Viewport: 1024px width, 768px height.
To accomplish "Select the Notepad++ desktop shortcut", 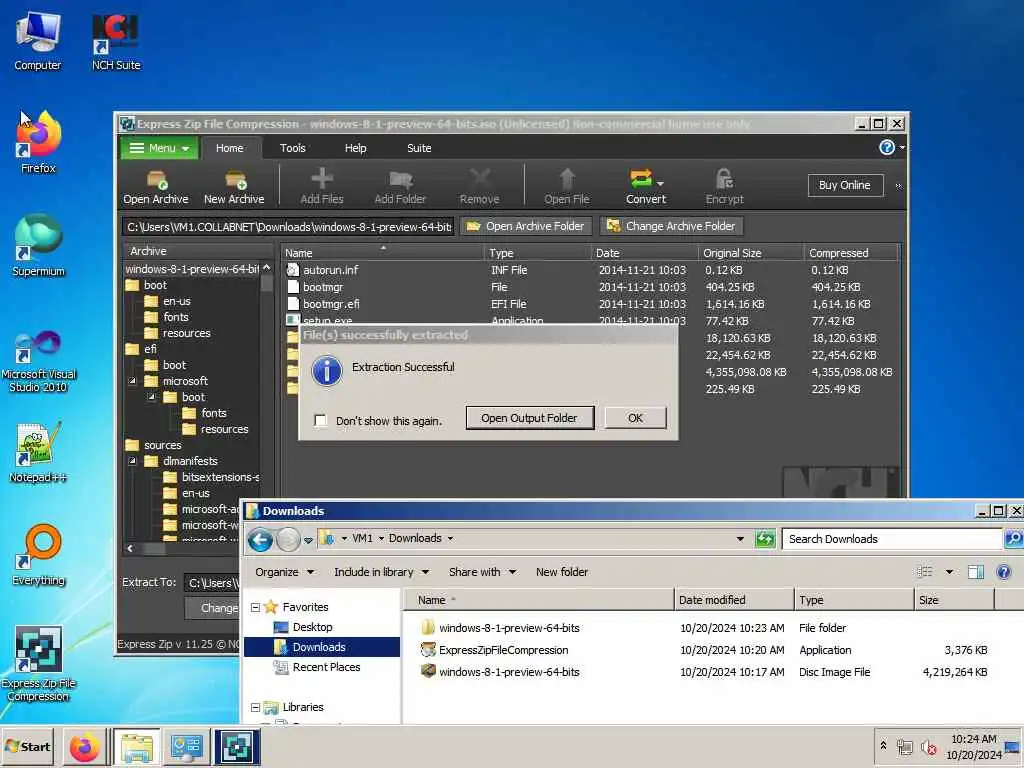I will pos(38,452).
